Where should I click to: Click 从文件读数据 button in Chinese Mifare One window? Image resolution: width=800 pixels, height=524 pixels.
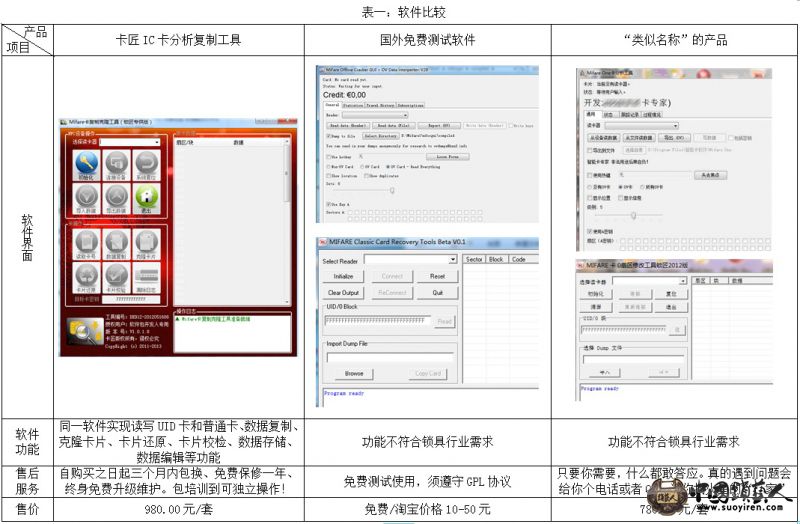coord(639,138)
